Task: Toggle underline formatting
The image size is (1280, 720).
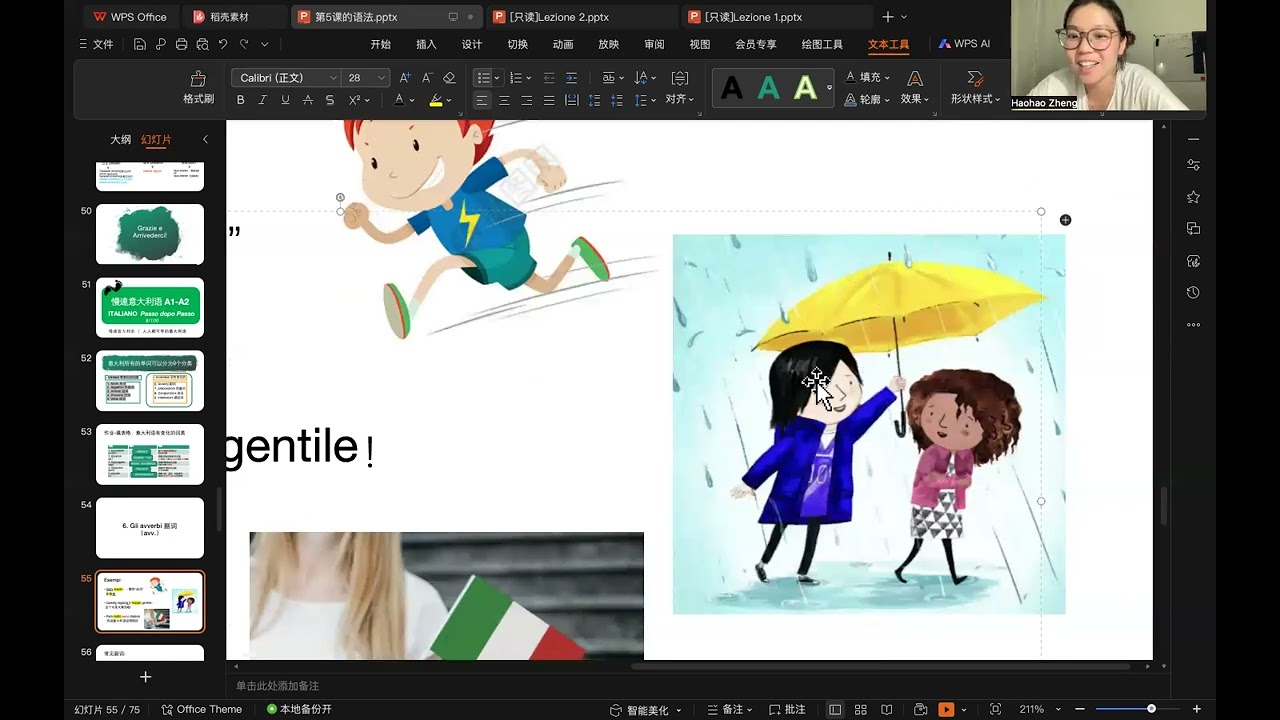Action: click(x=285, y=100)
